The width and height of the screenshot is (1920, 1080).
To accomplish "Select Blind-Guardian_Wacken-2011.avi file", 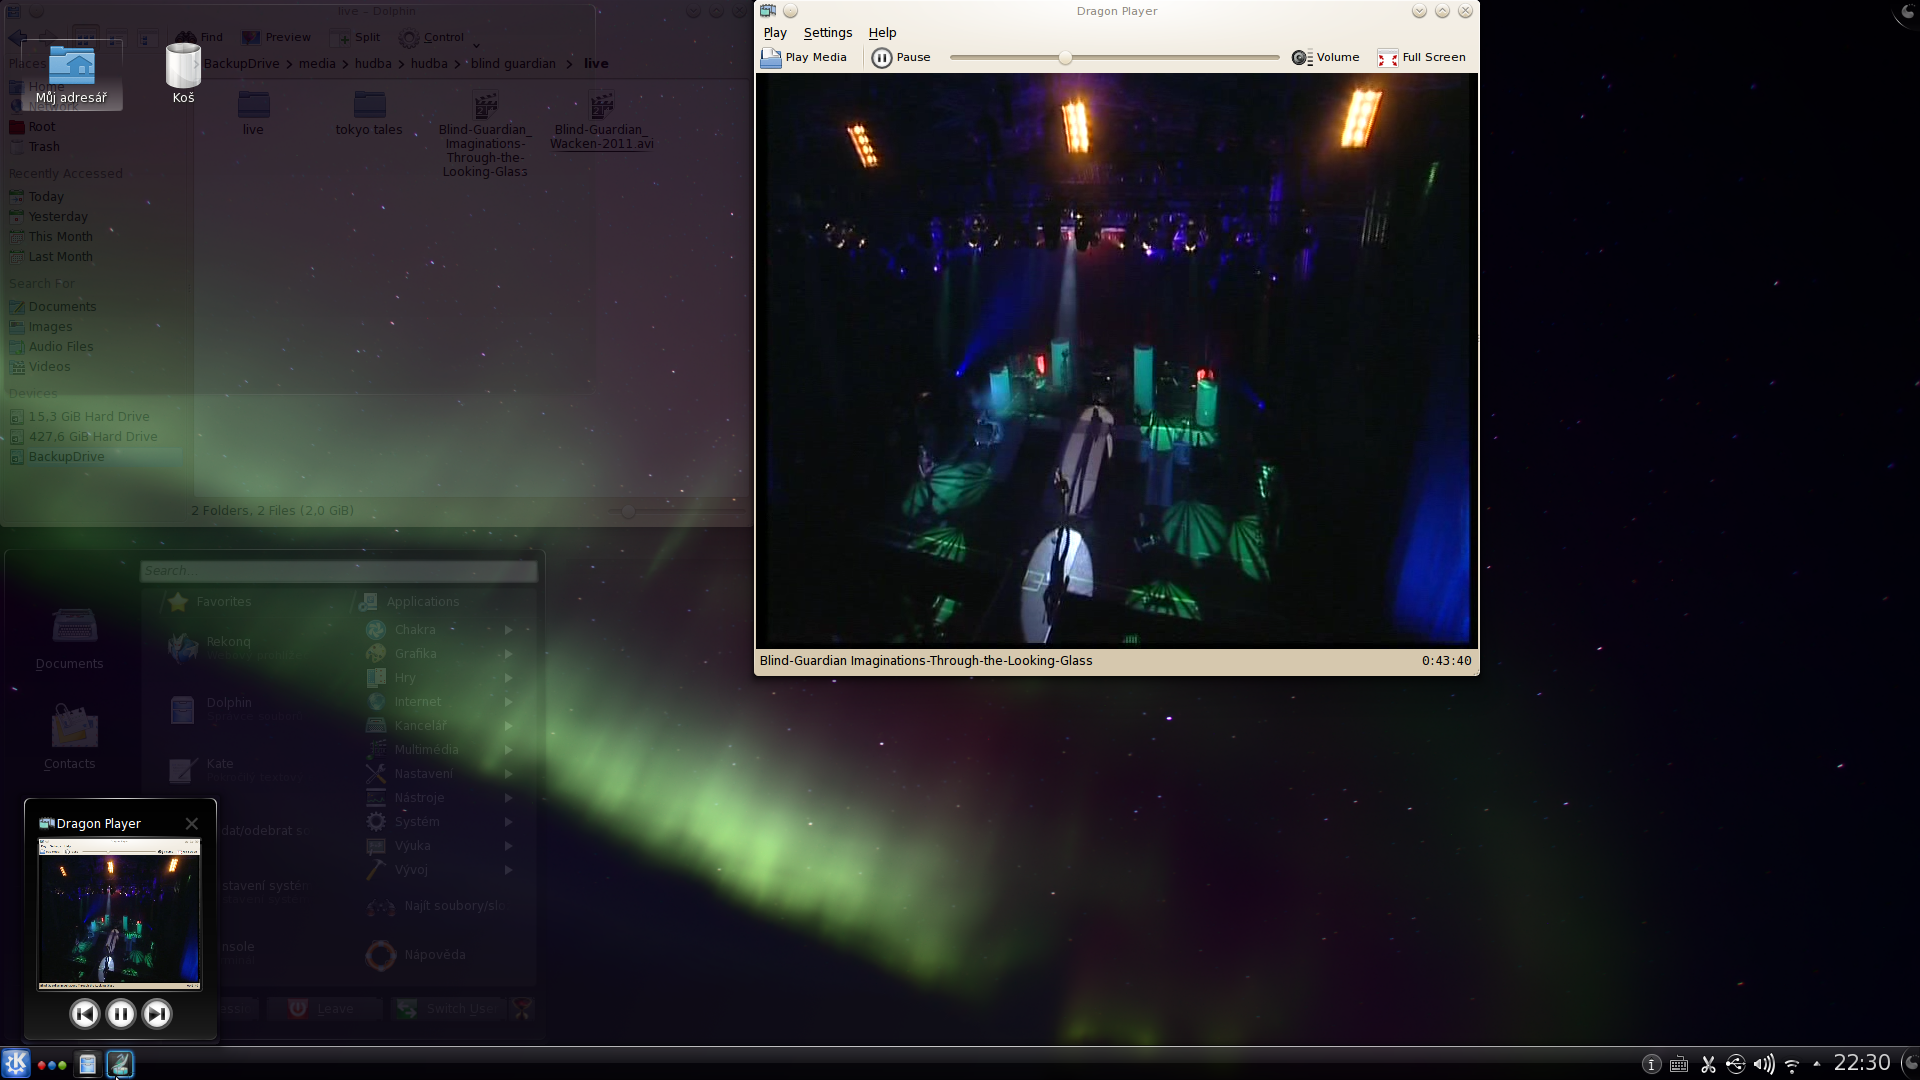I will (x=601, y=120).
